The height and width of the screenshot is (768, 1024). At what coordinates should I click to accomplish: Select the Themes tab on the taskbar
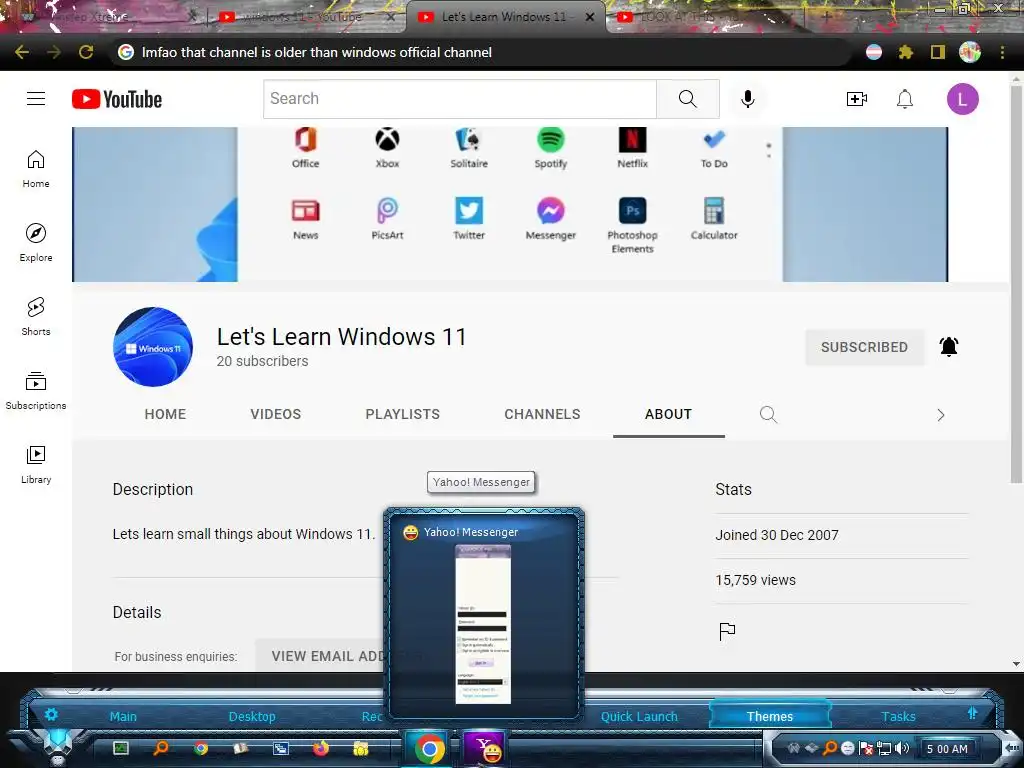pyautogui.click(x=769, y=716)
